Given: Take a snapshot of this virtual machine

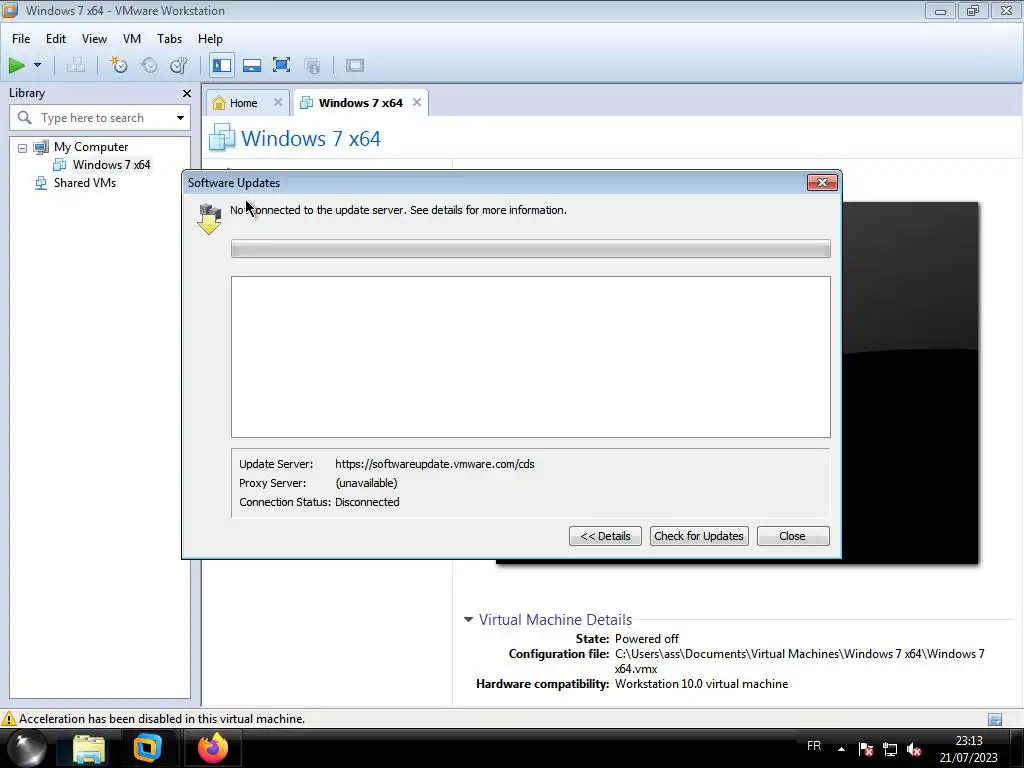Looking at the screenshot, I should (x=119, y=65).
